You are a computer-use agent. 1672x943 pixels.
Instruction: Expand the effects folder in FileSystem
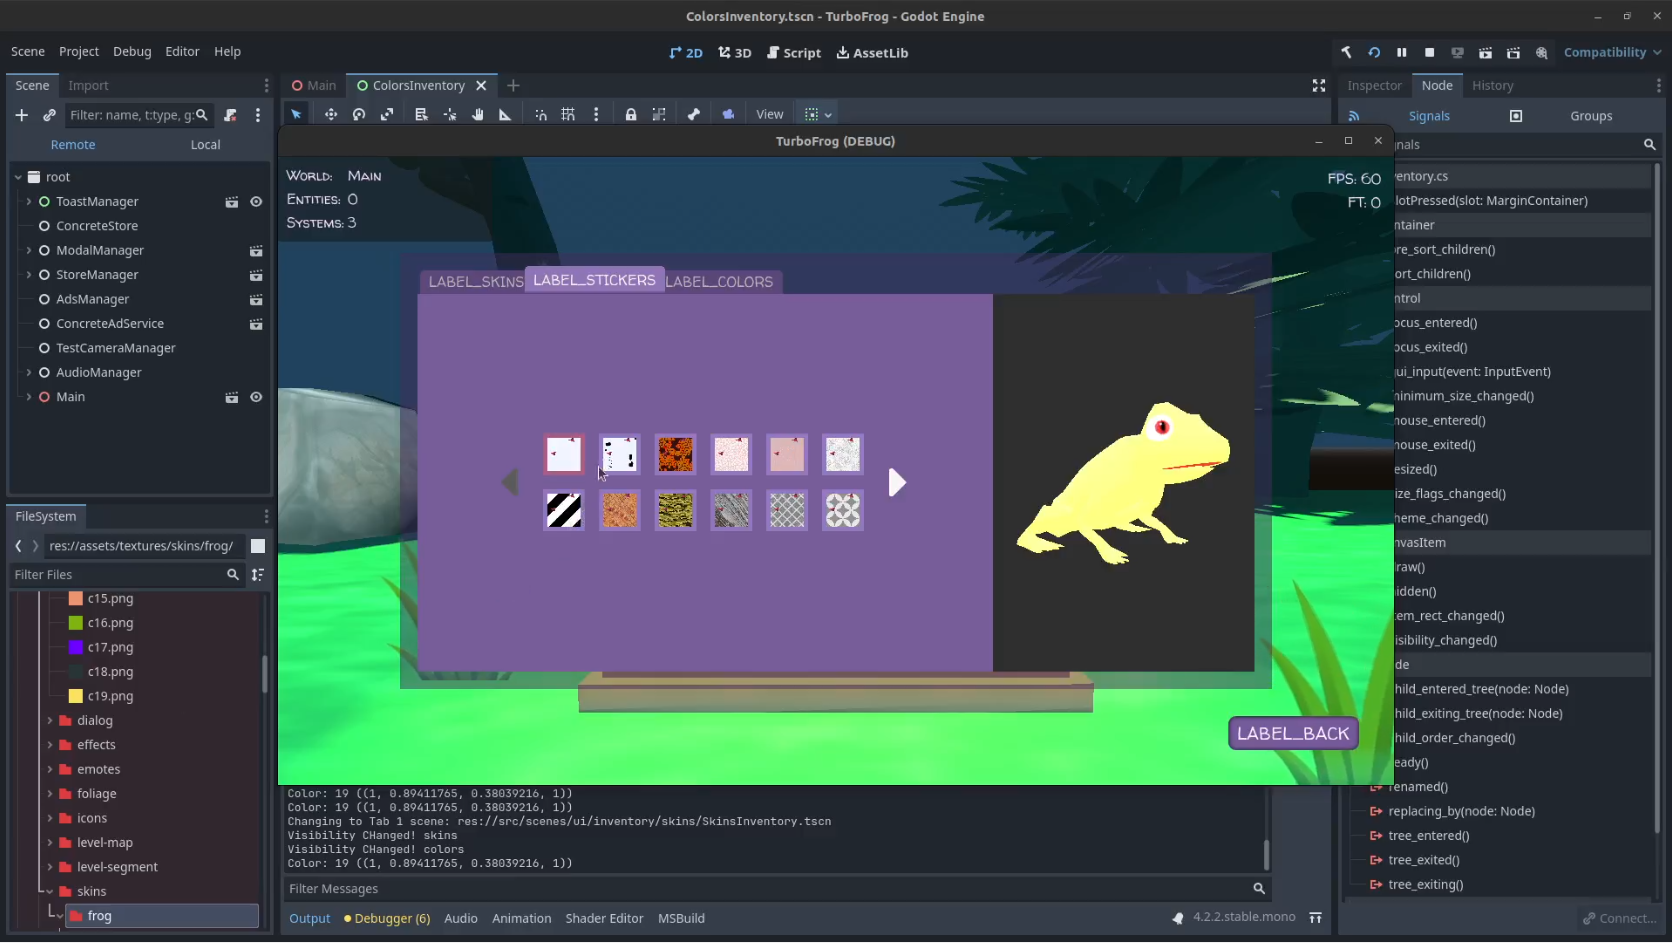50,745
